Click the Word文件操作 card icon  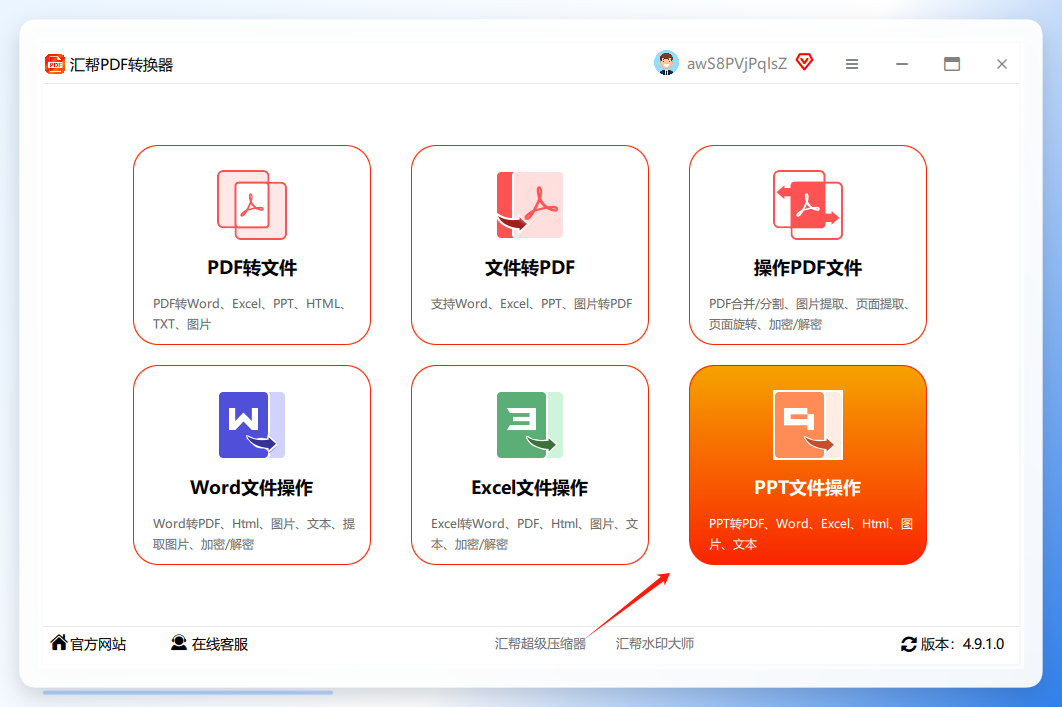click(x=252, y=425)
